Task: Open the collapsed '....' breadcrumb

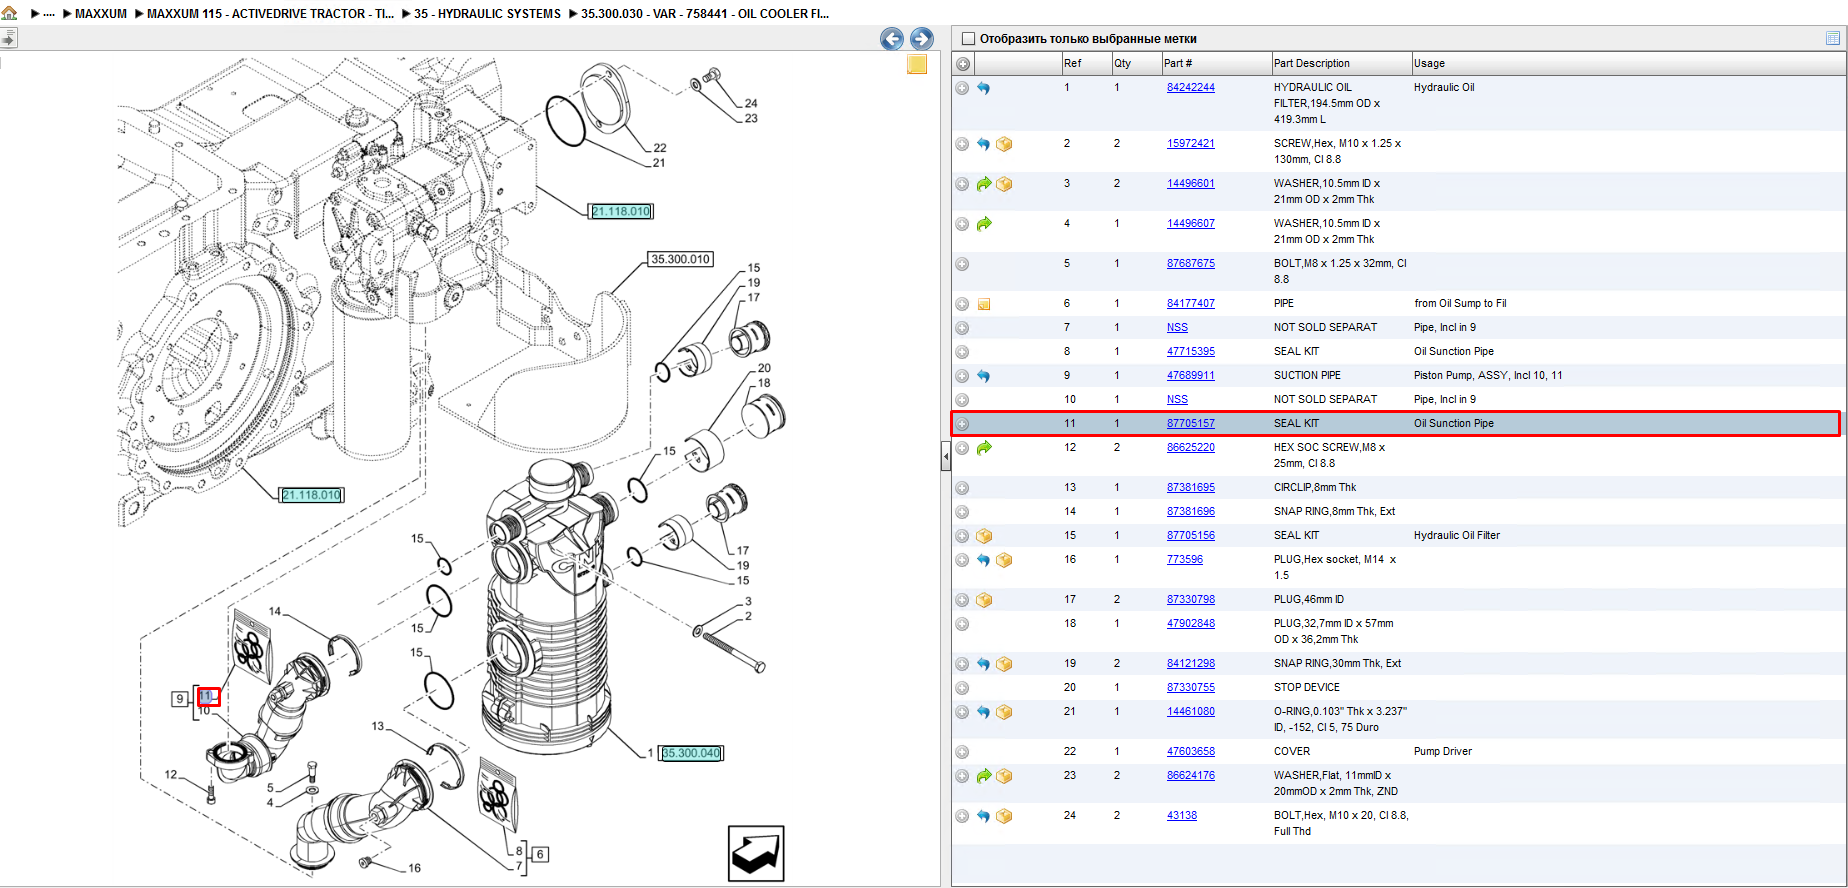Action: [49, 14]
